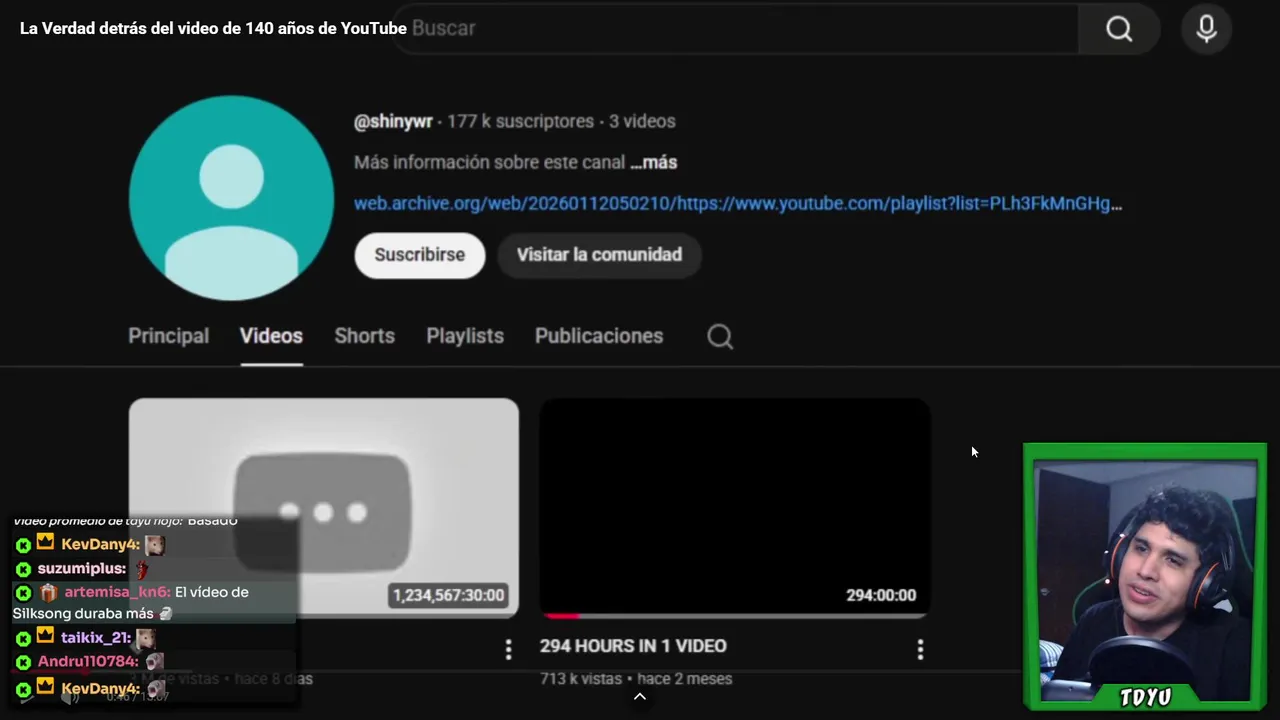Open three-dot menu for 294 HOURS video

tap(920, 650)
